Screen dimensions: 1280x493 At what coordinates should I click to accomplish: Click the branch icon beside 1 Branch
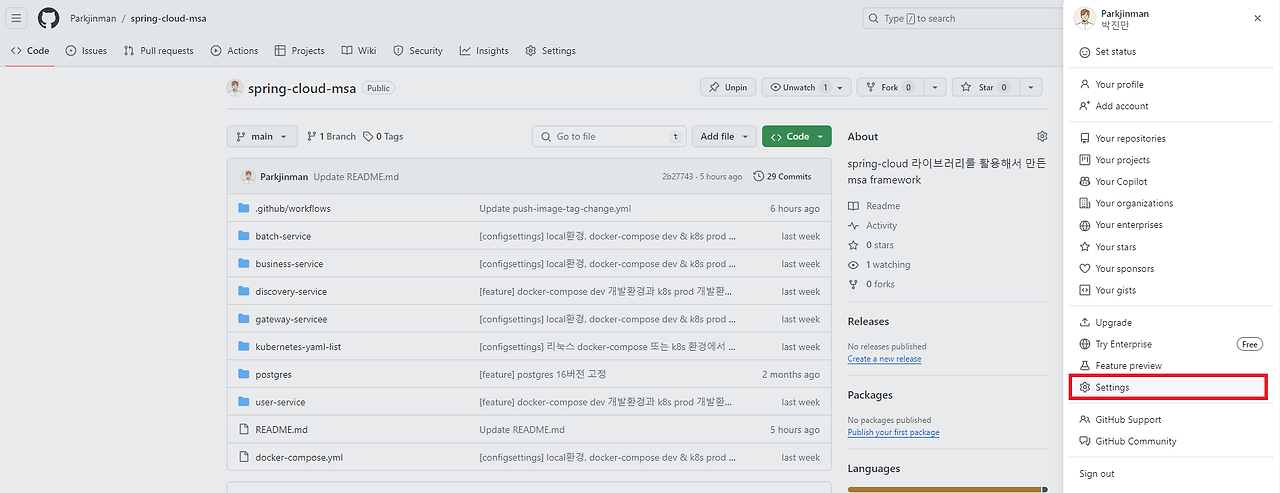pos(312,136)
